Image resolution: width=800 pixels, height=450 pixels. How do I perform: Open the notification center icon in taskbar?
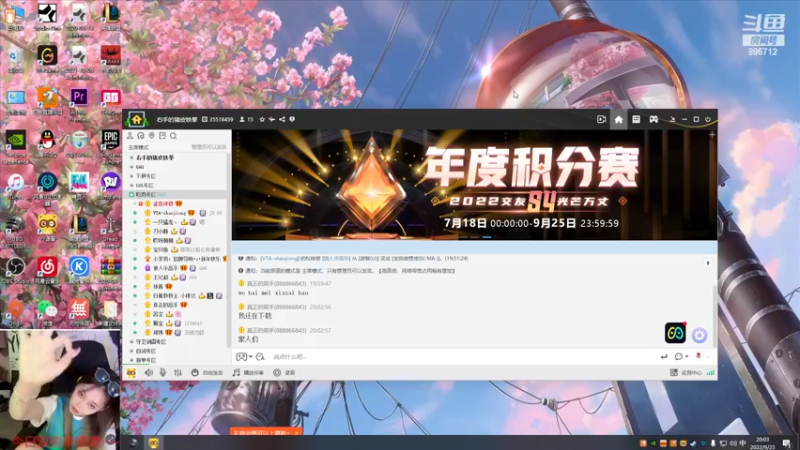pos(787,443)
